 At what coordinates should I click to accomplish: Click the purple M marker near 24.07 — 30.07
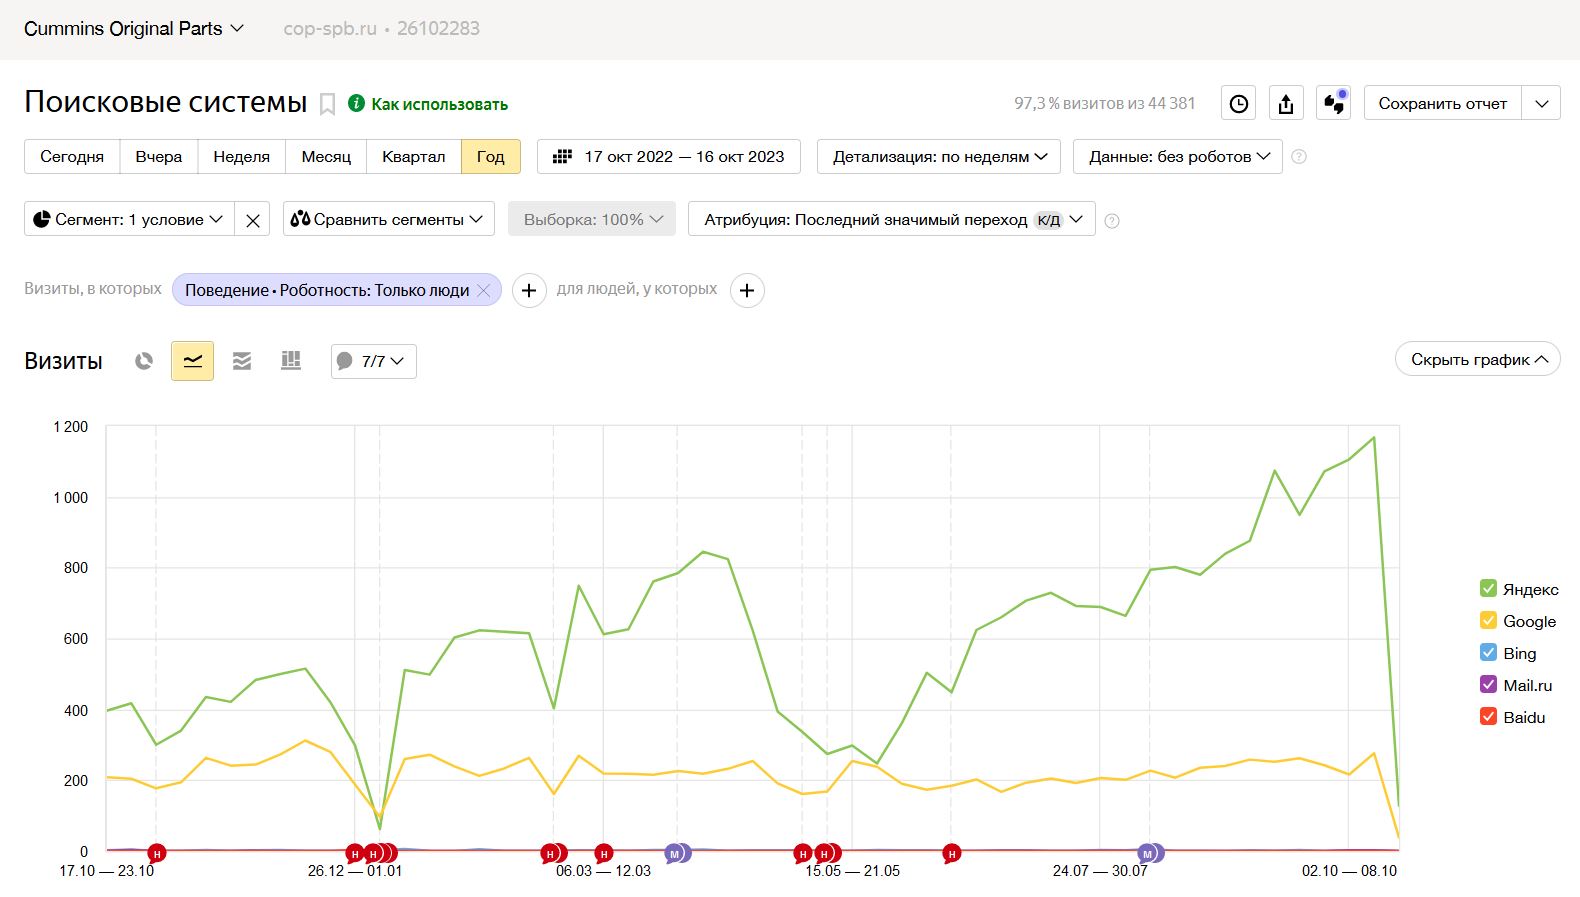pyautogui.click(x=1148, y=854)
